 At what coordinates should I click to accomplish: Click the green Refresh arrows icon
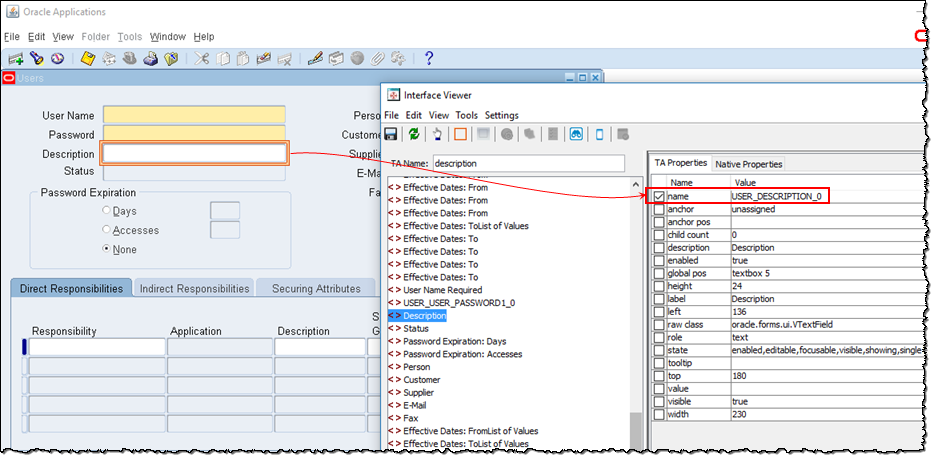coord(414,134)
